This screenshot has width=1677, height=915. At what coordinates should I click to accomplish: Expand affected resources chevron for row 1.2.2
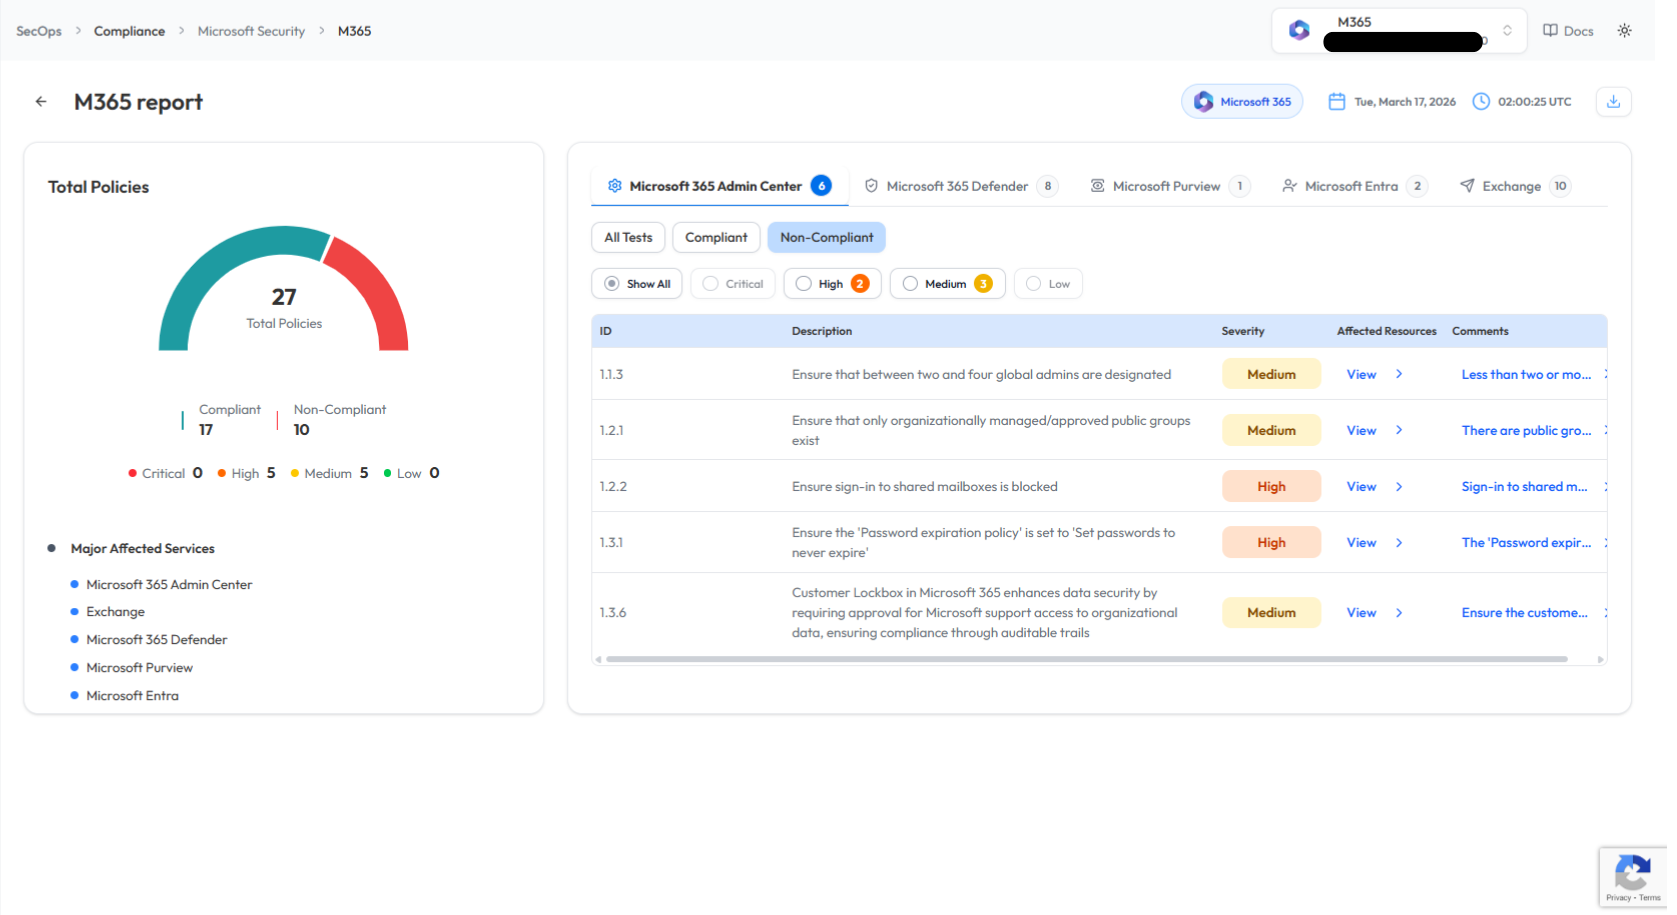pos(1399,487)
